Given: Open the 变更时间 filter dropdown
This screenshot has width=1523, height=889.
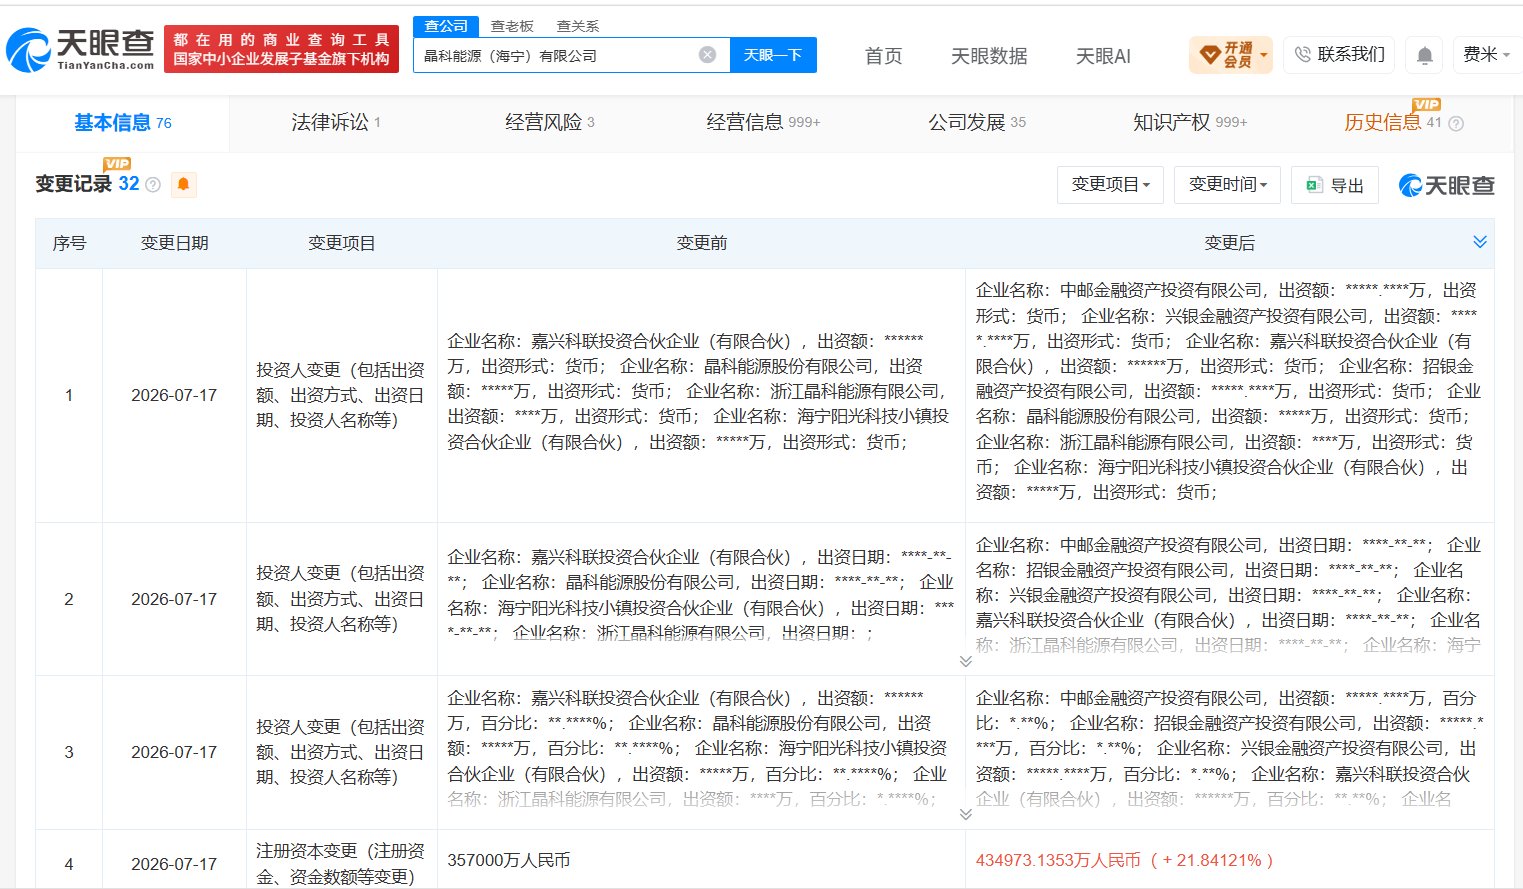Looking at the screenshot, I should tap(1227, 185).
